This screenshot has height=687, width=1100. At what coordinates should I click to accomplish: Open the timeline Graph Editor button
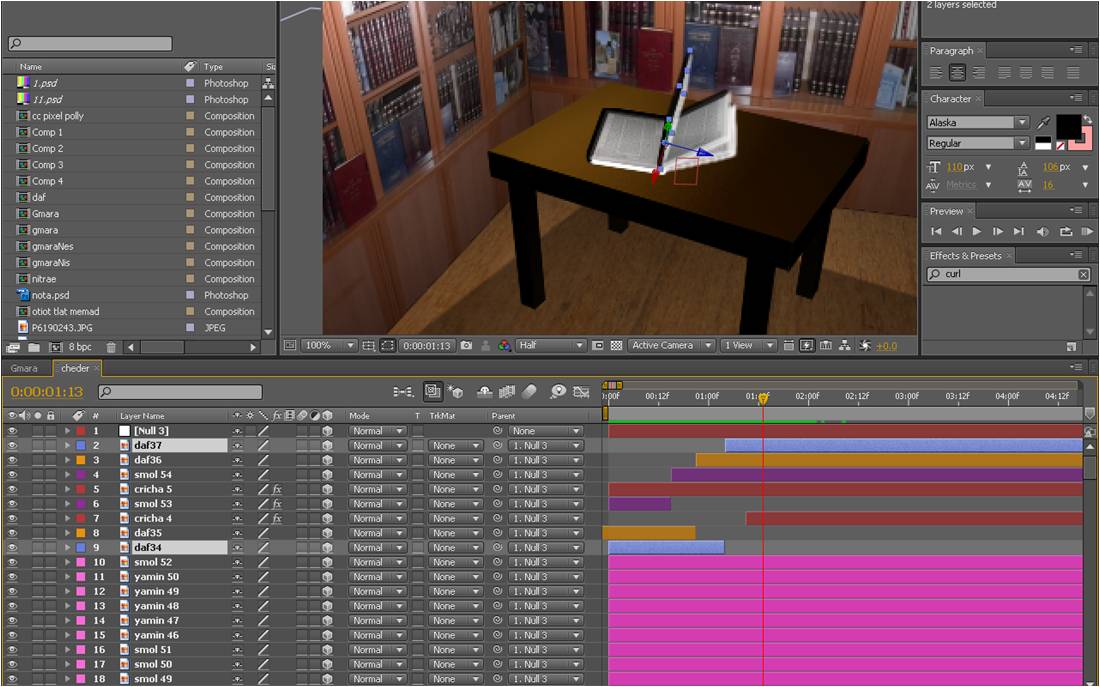[581, 392]
